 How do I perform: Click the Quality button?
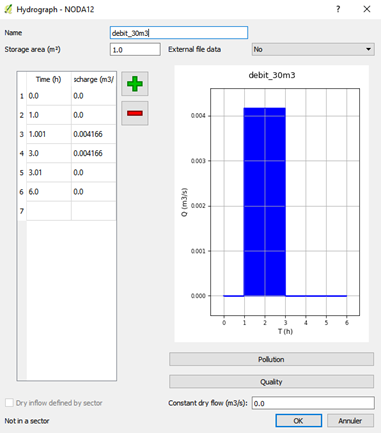point(271,382)
